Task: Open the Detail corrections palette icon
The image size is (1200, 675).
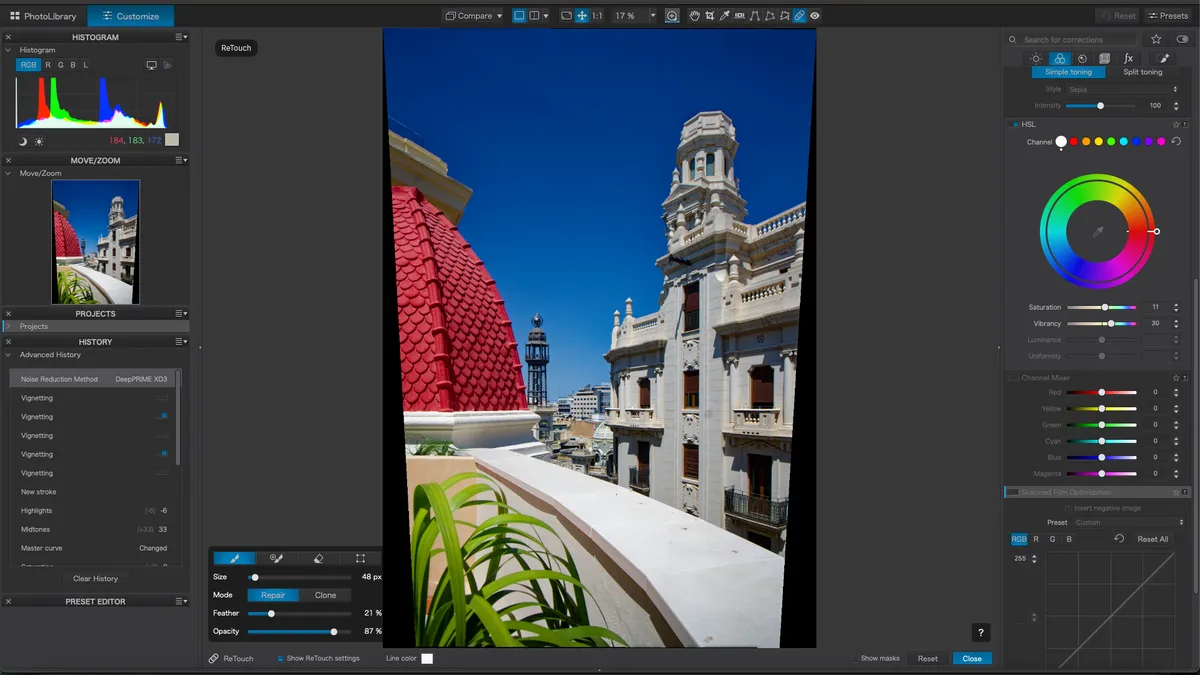Action: (1082, 59)
